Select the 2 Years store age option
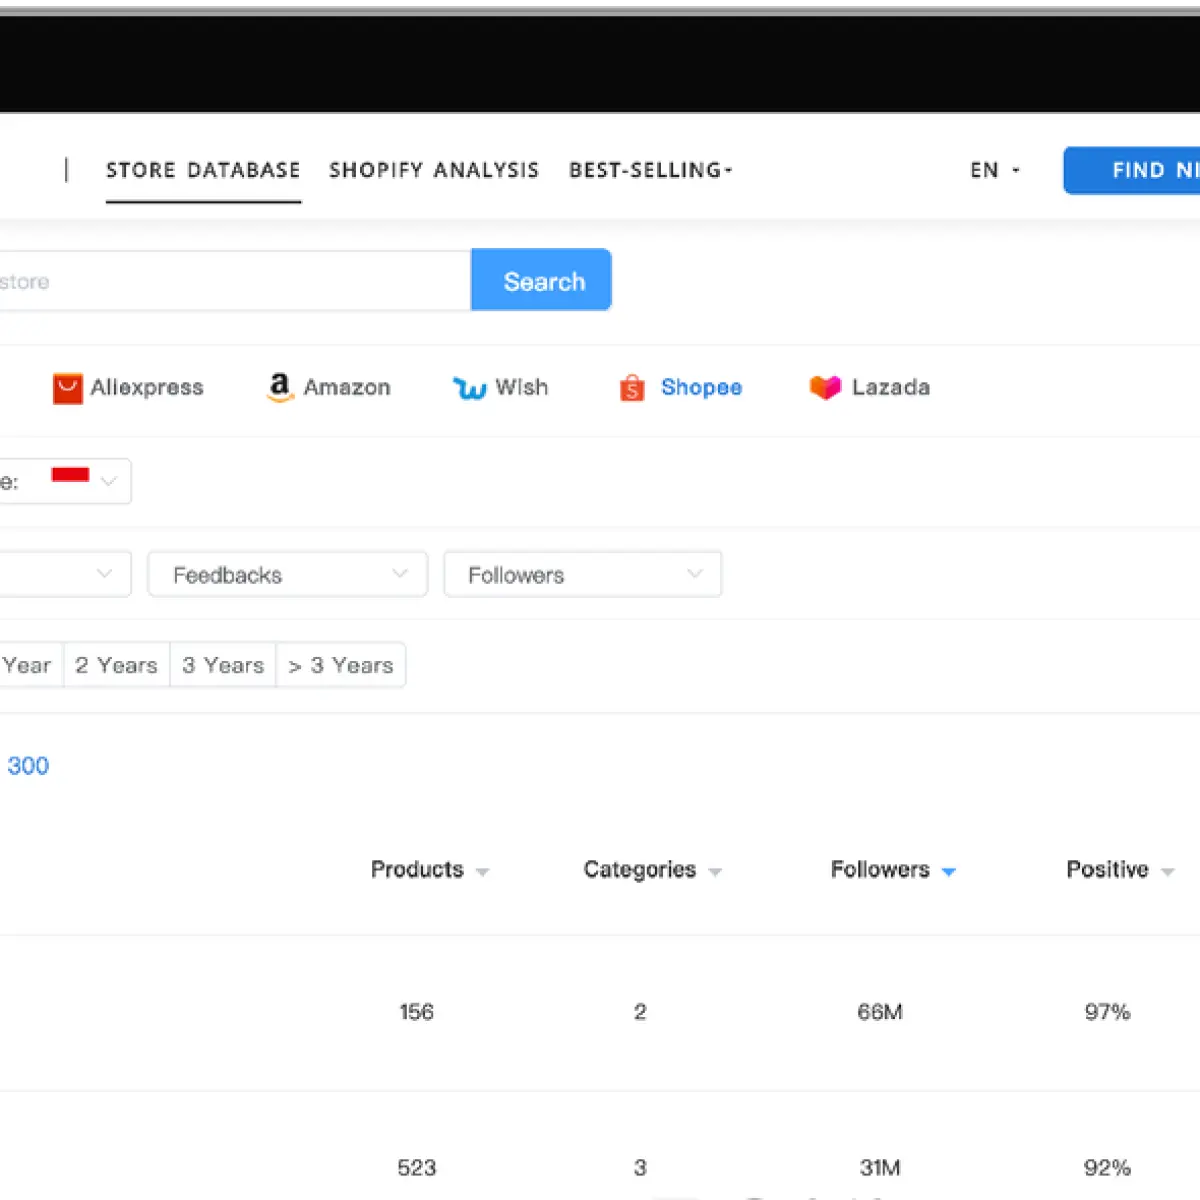Viewport: 1200px width, 1200px height. (x=117, y=665)
